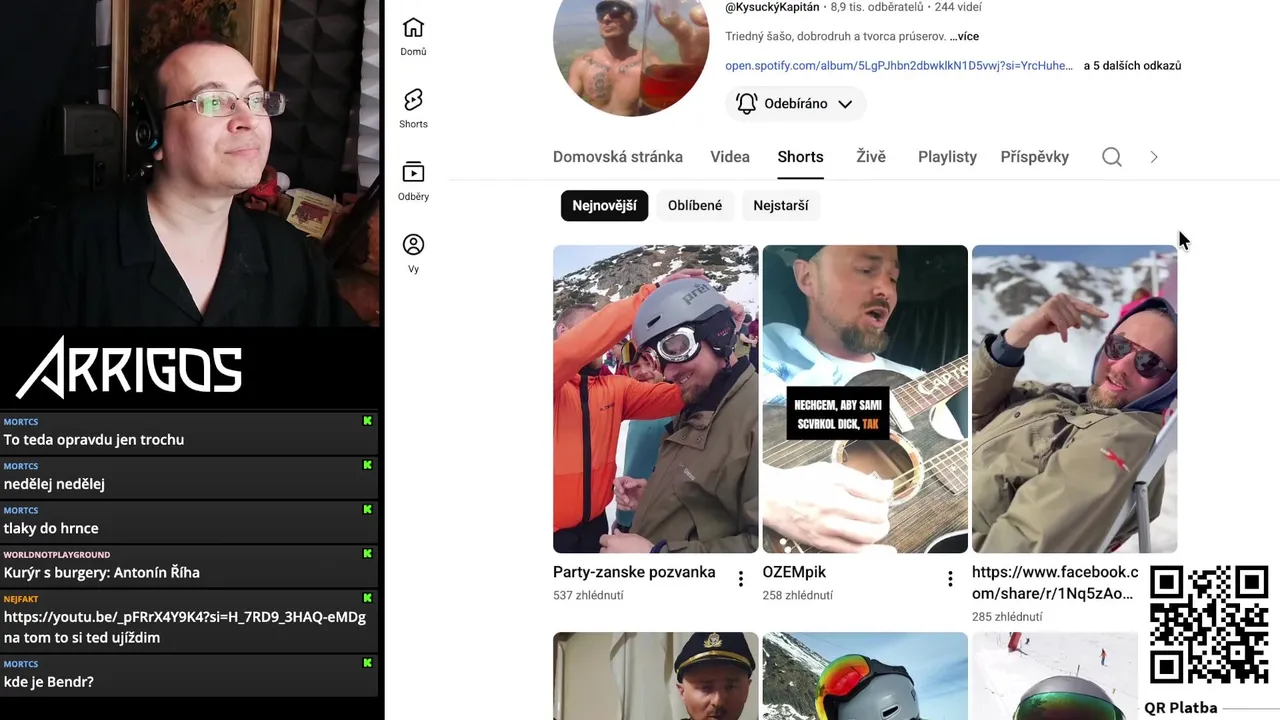The image size is (1280, 720).
Task: Open the Shorts icon in sidebar
Action: (413, 108)
